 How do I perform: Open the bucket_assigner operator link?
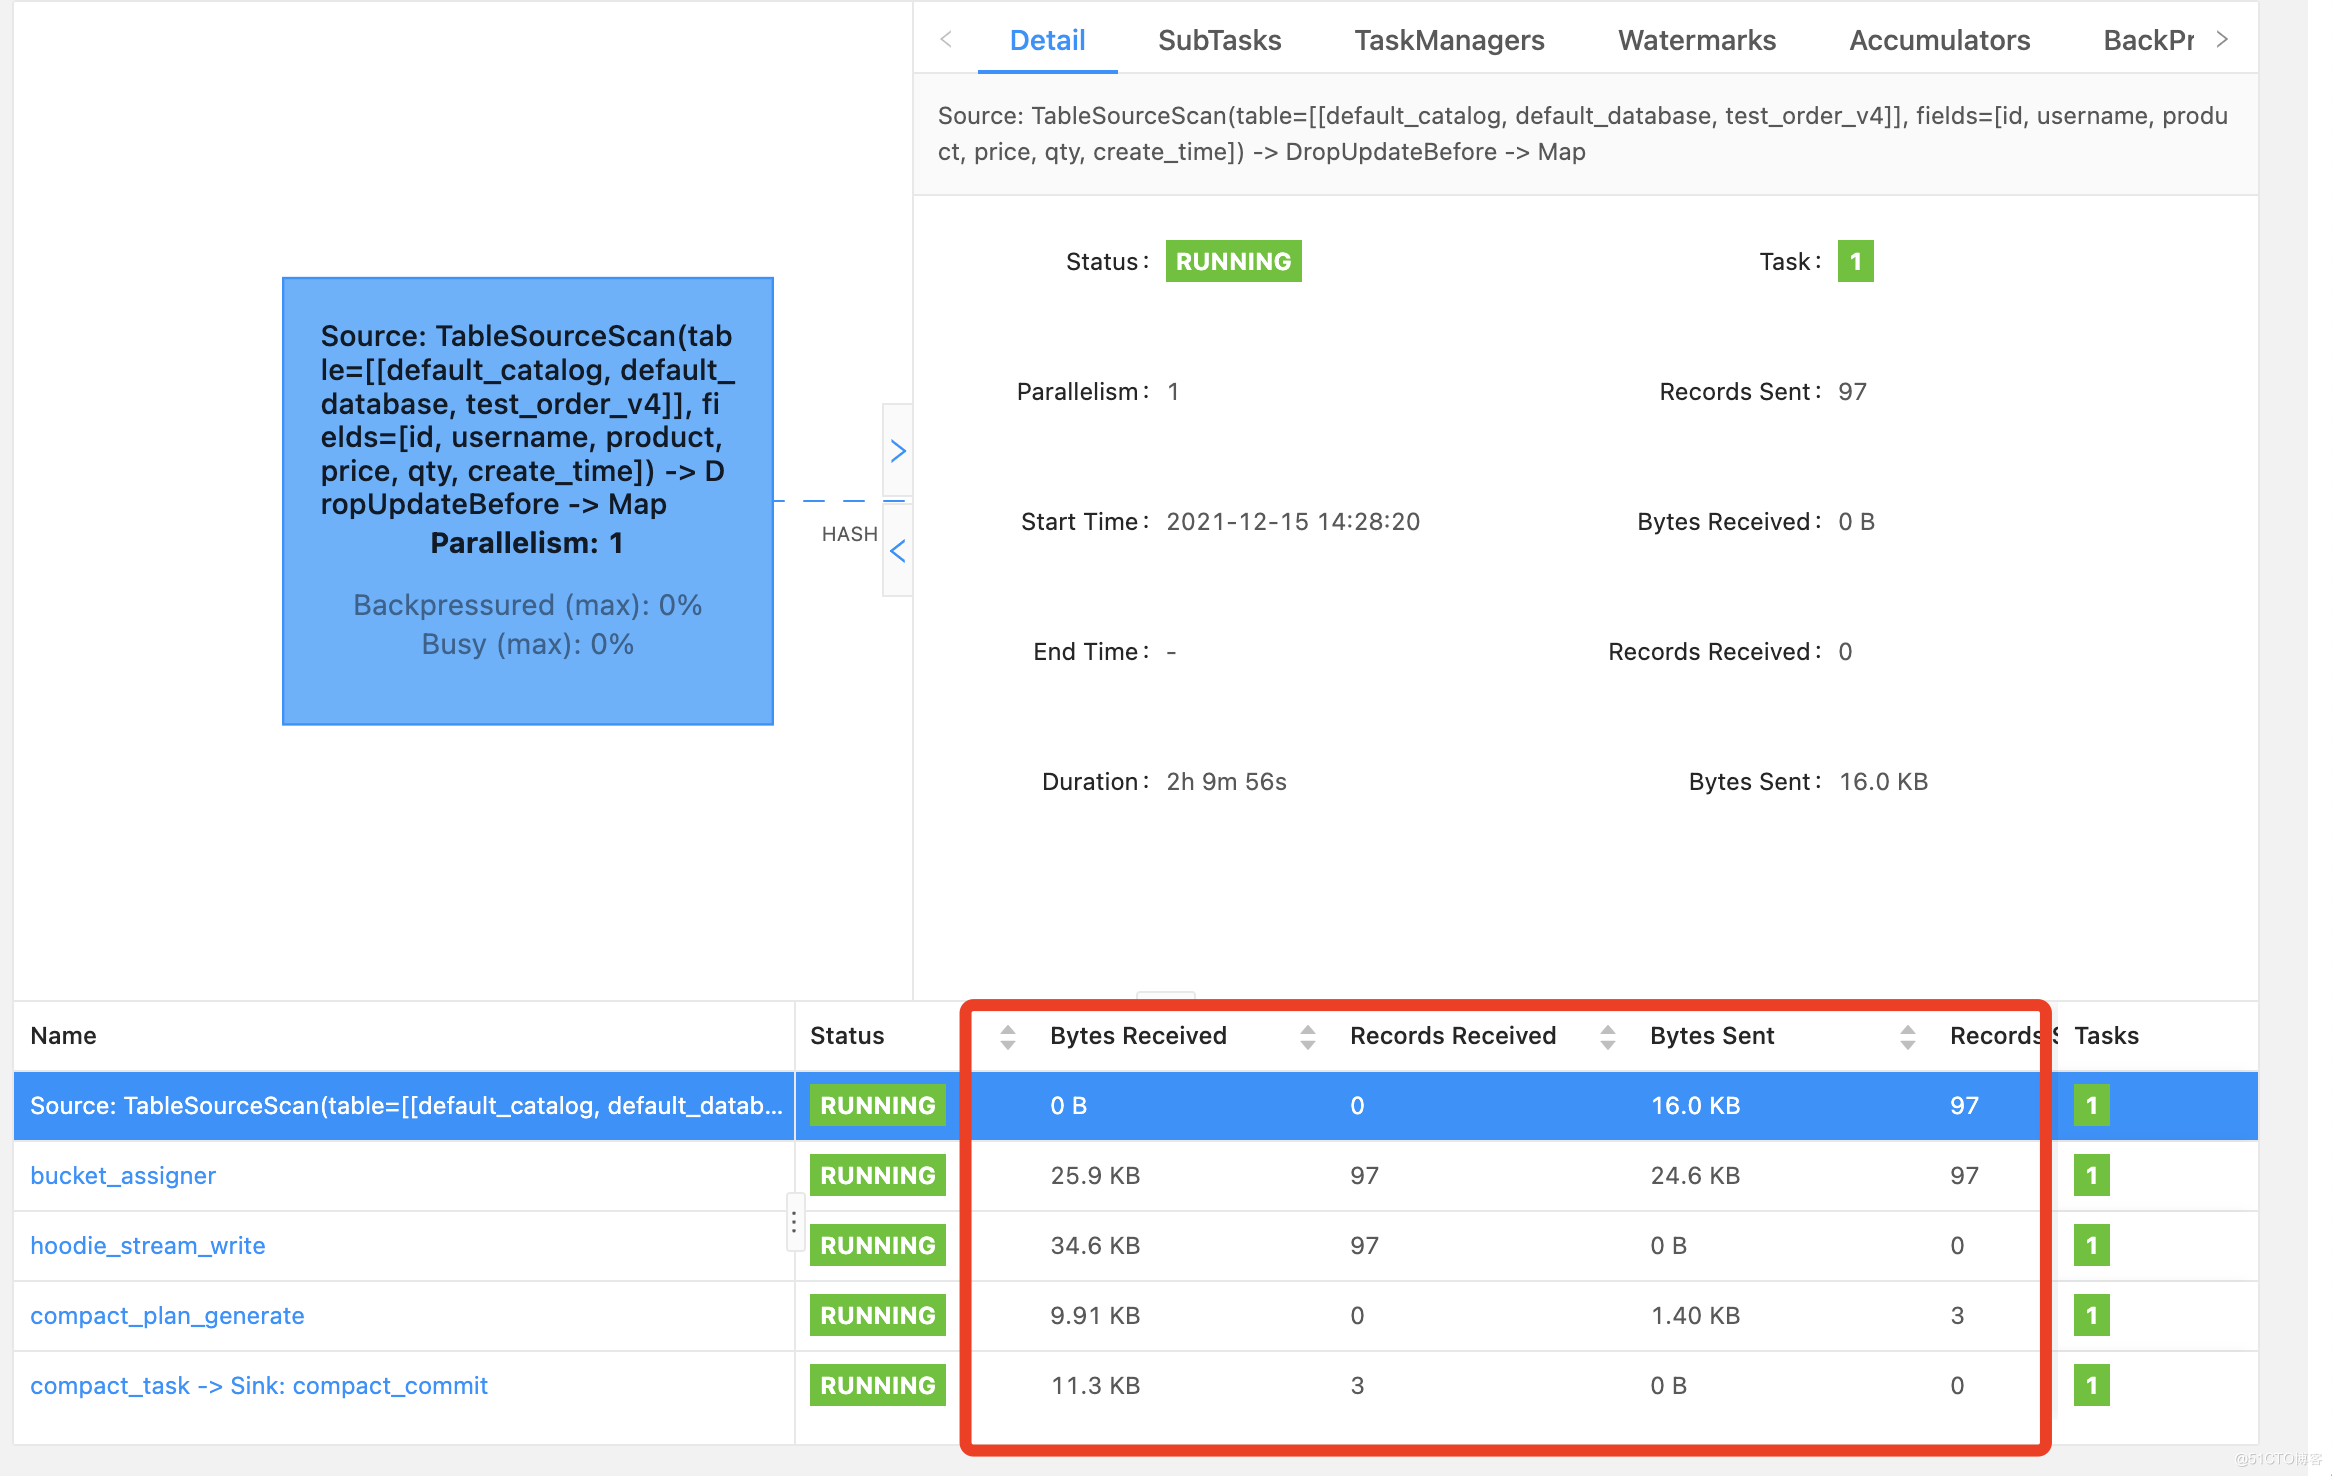(x=123, y=1175)
